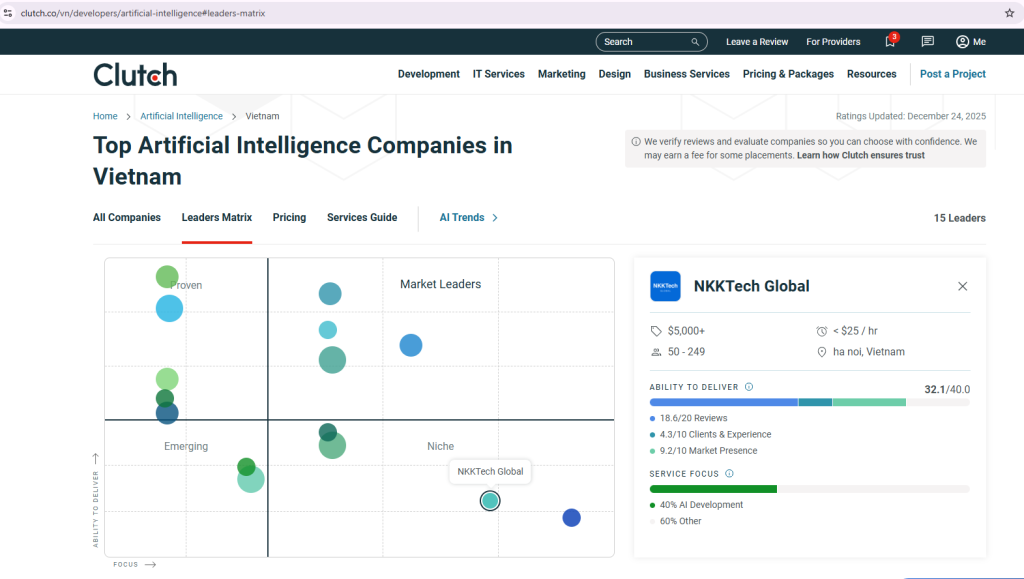The width and height of the screenshot is (1024, 579).
Task: Click the Clutch logo
Action: [135, 74]
